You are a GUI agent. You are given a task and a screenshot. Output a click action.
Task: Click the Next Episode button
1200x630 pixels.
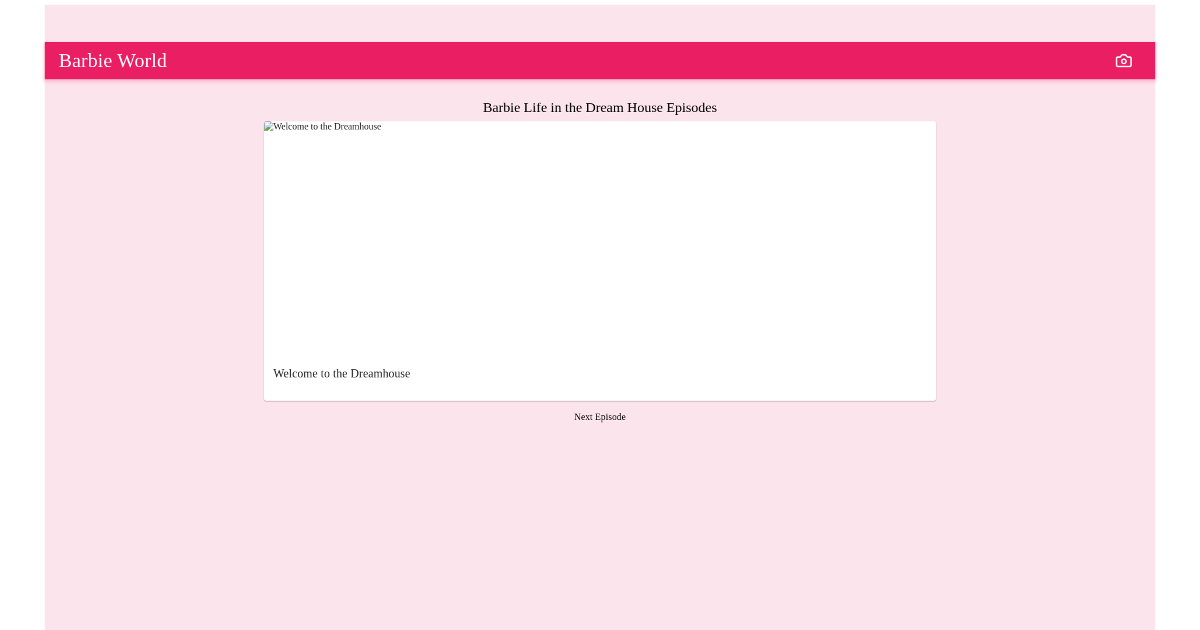click(x=600, y=417)
